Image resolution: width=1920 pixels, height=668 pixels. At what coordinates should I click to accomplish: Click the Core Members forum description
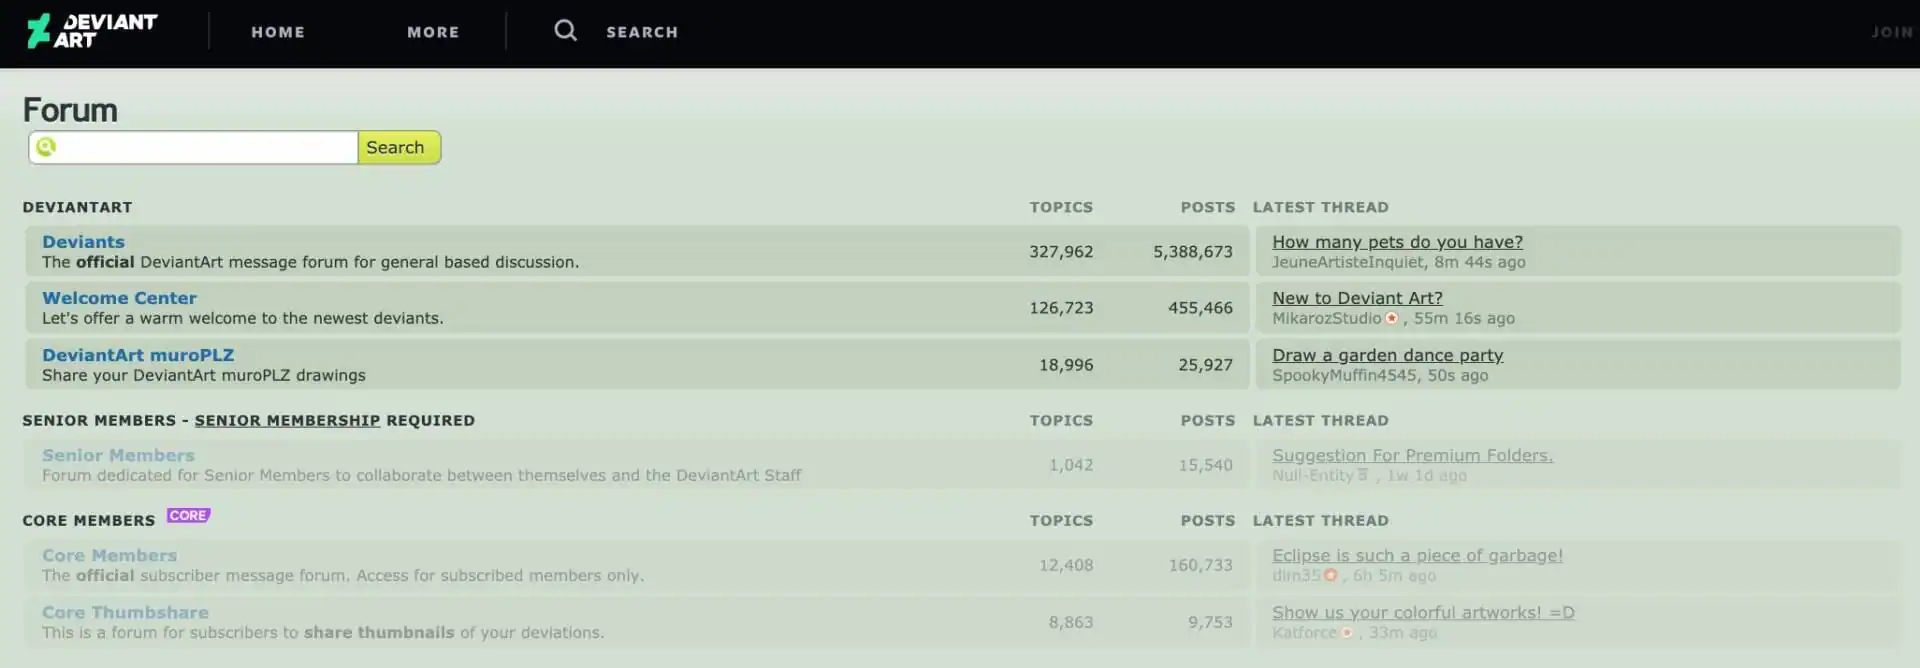click(343, 575)
